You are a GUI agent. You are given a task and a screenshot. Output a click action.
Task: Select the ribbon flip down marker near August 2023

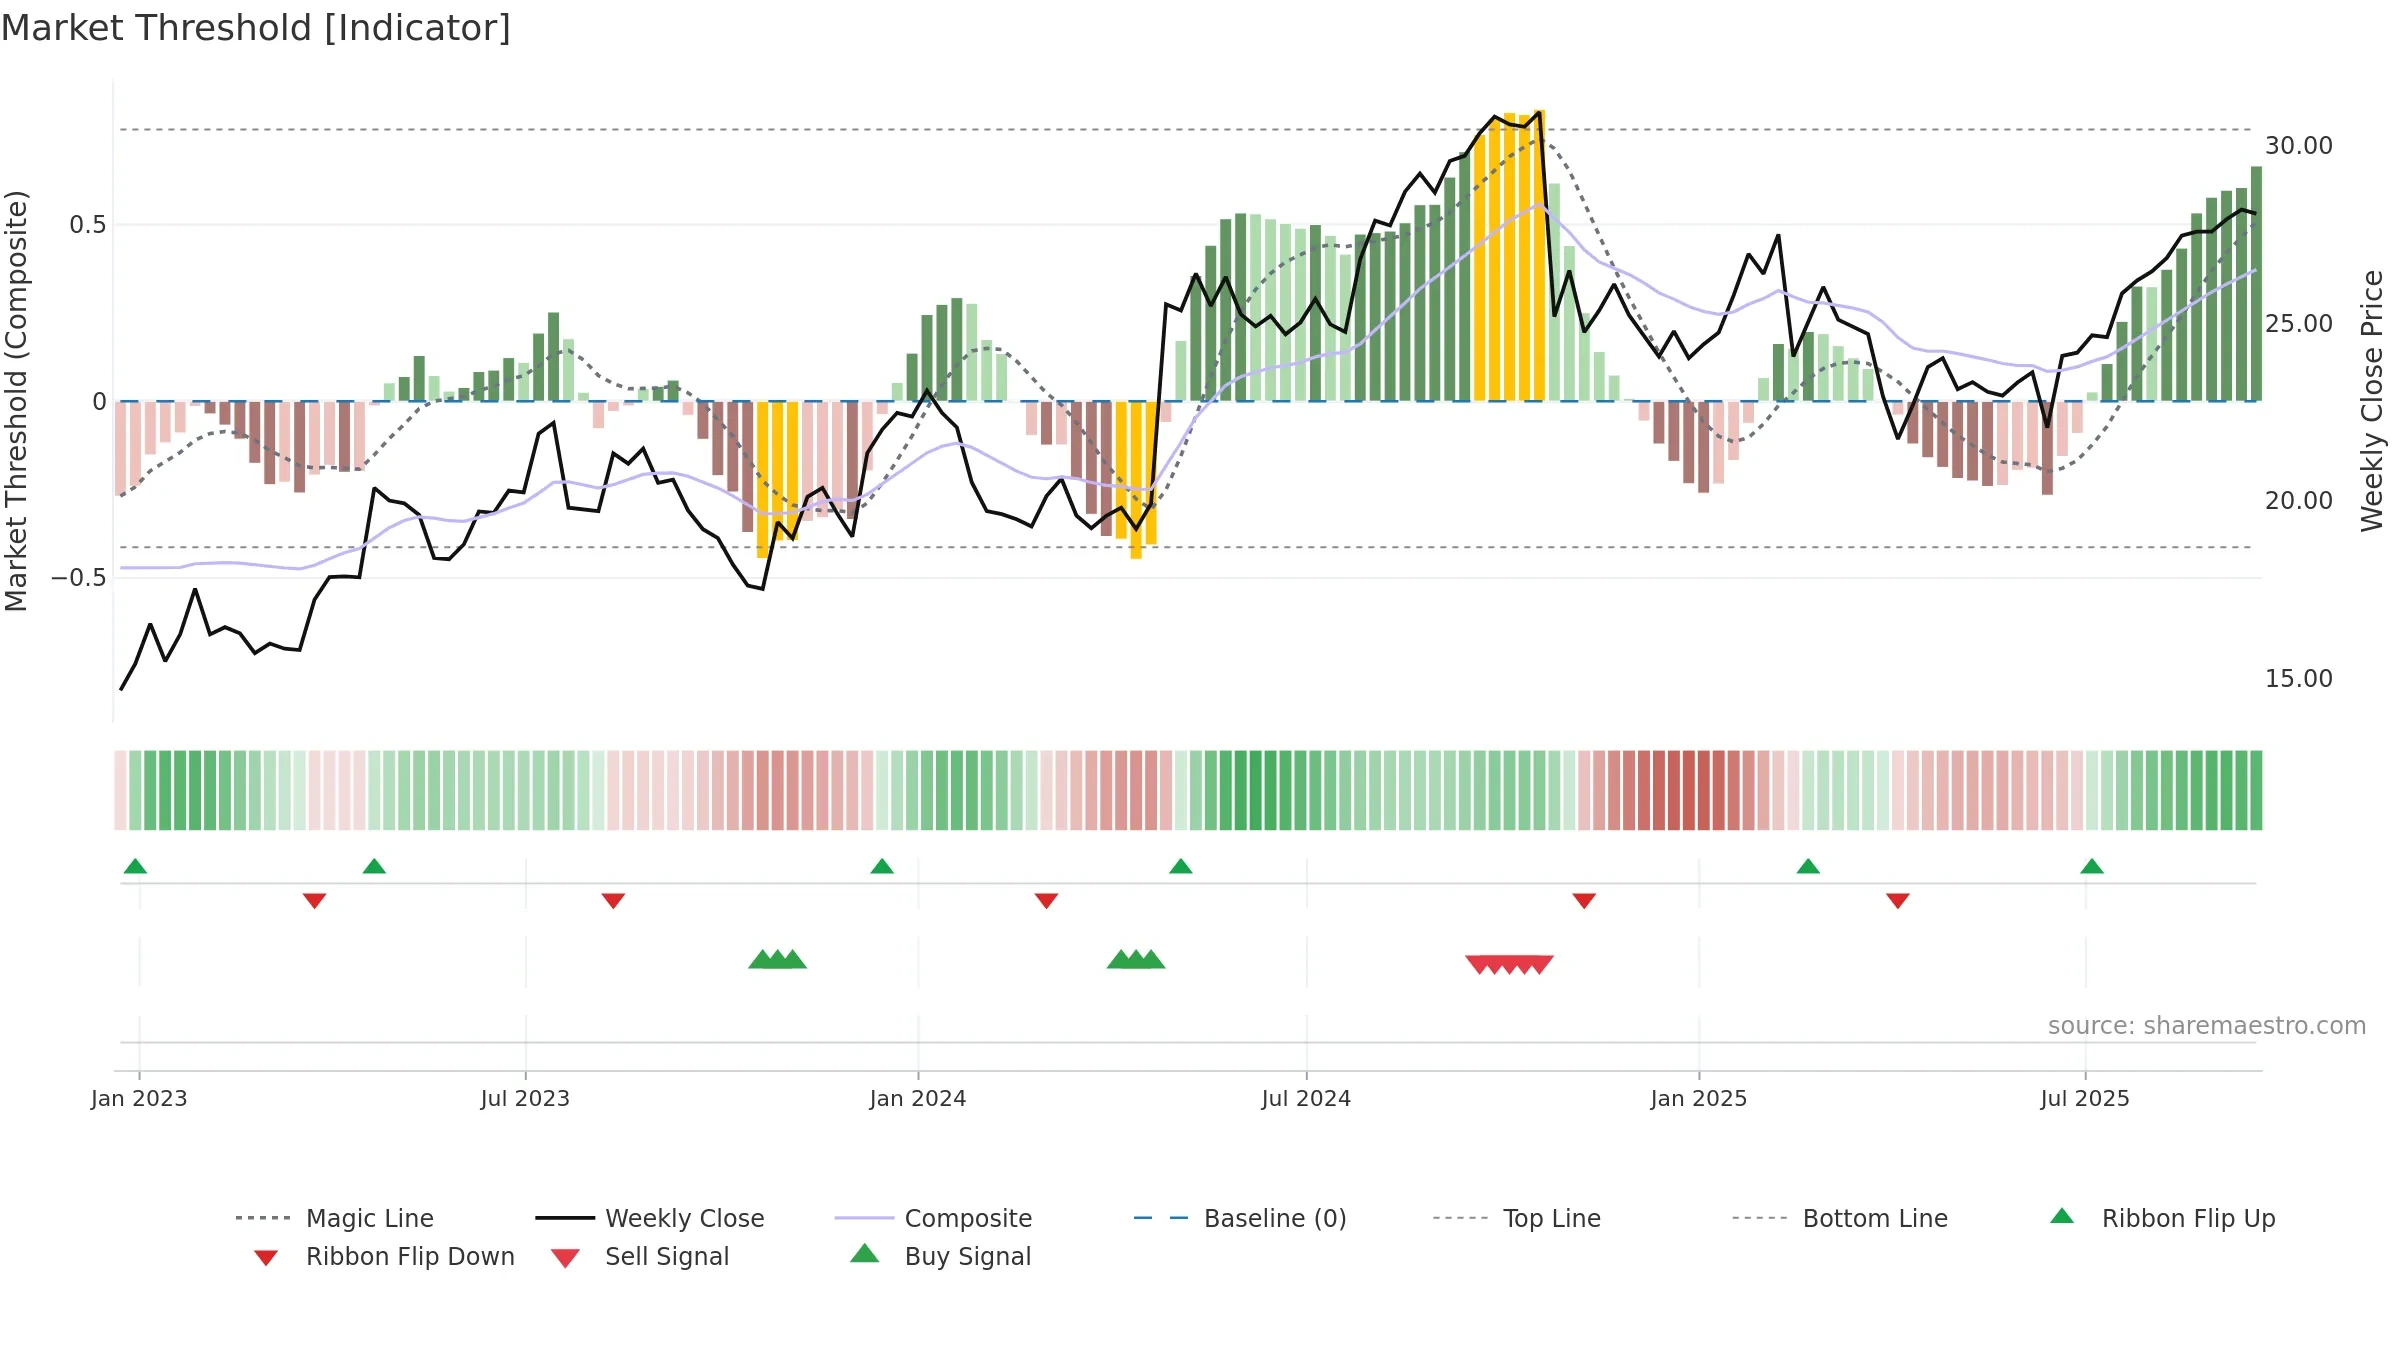pos(613,901)
